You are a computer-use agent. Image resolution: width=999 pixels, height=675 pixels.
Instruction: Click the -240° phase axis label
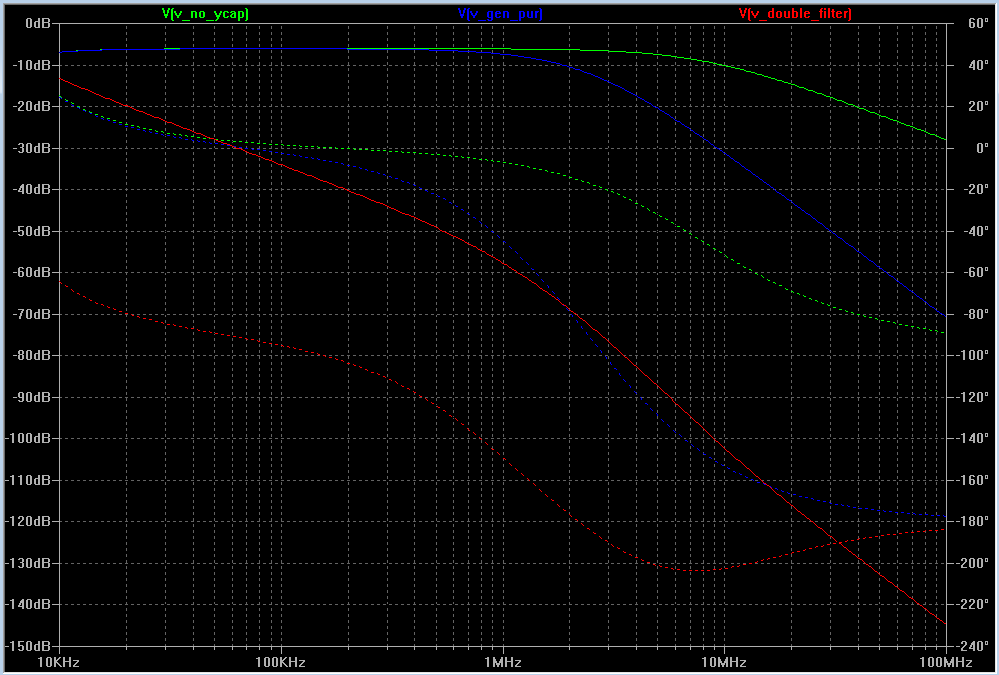[973, 646]
